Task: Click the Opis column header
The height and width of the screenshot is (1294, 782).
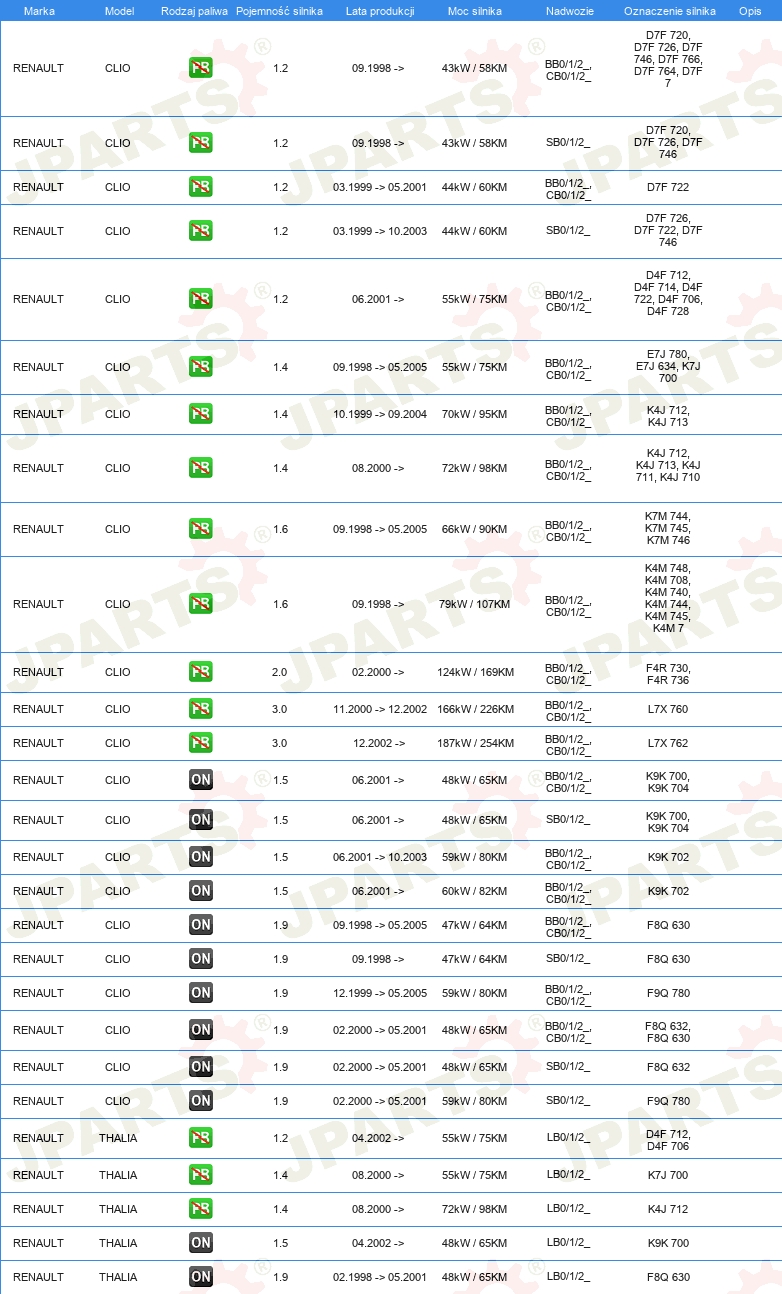Action: coord(750,11)
